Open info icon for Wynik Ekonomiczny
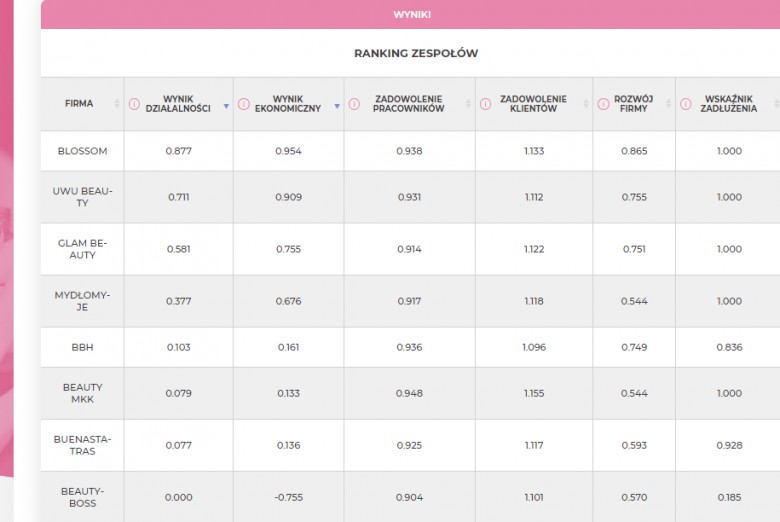This screenshot has height=522, width=780. (x=244, y=104)
